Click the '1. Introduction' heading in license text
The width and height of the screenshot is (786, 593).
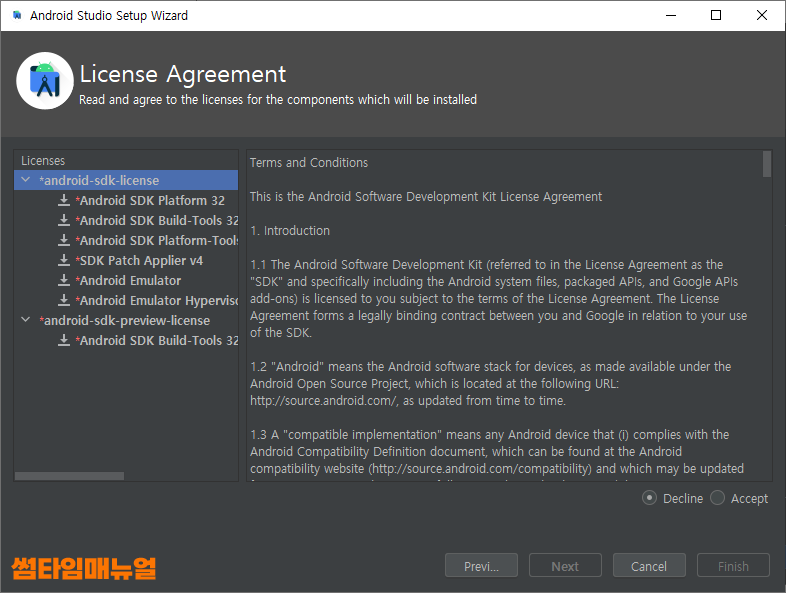click(x=290, y=231)
